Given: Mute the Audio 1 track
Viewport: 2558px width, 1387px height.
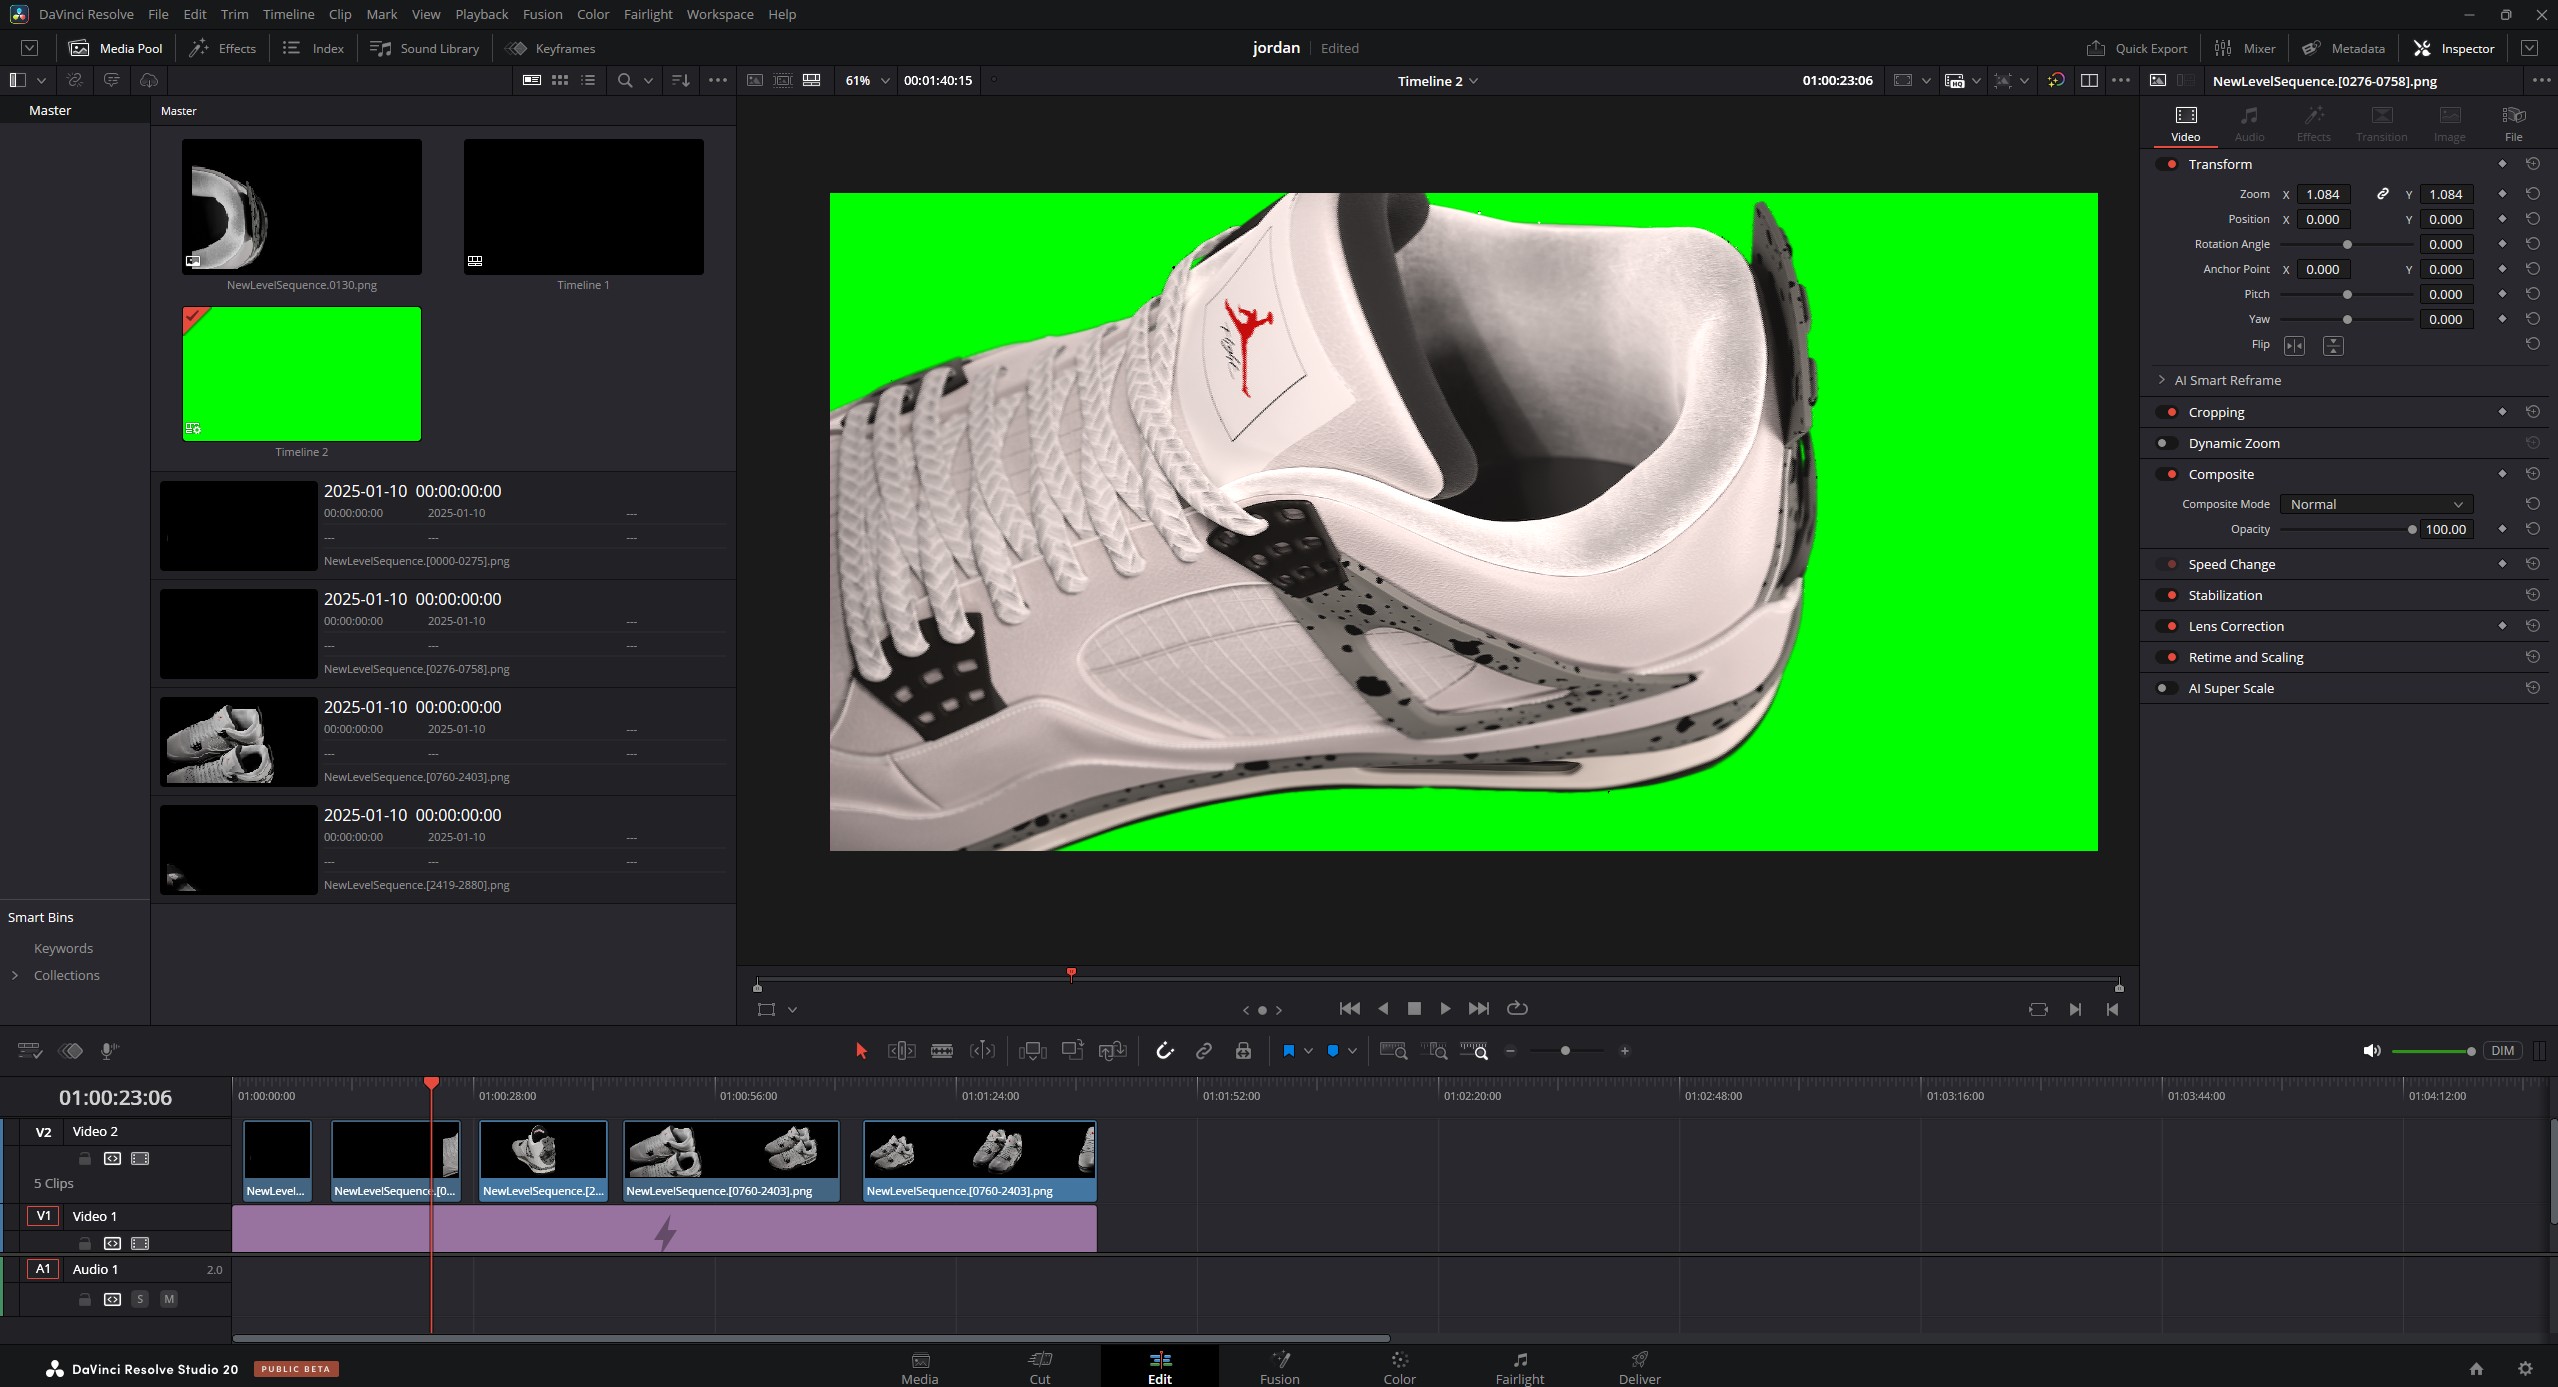Looking at the screenshot, I should coord(169,1299).
